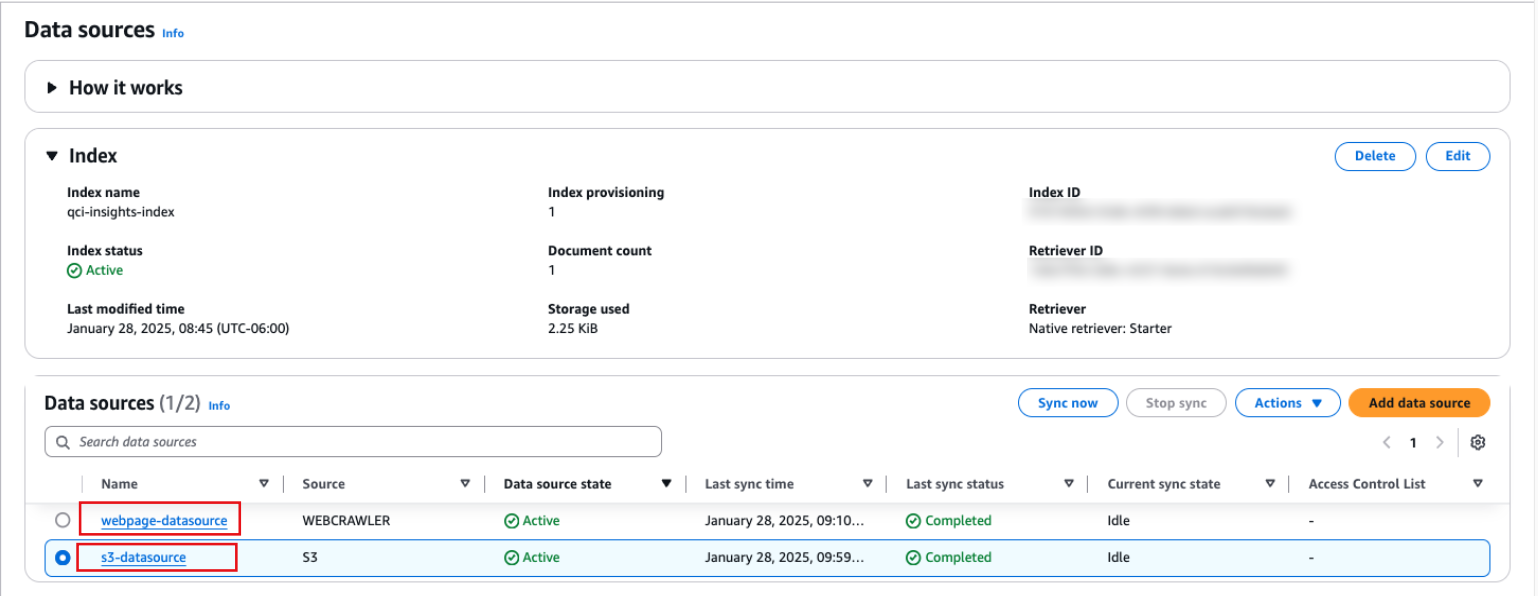Screen dimensions: 1538x596
Task: Click index name qci-insights-index
Action: click(121, 212)
